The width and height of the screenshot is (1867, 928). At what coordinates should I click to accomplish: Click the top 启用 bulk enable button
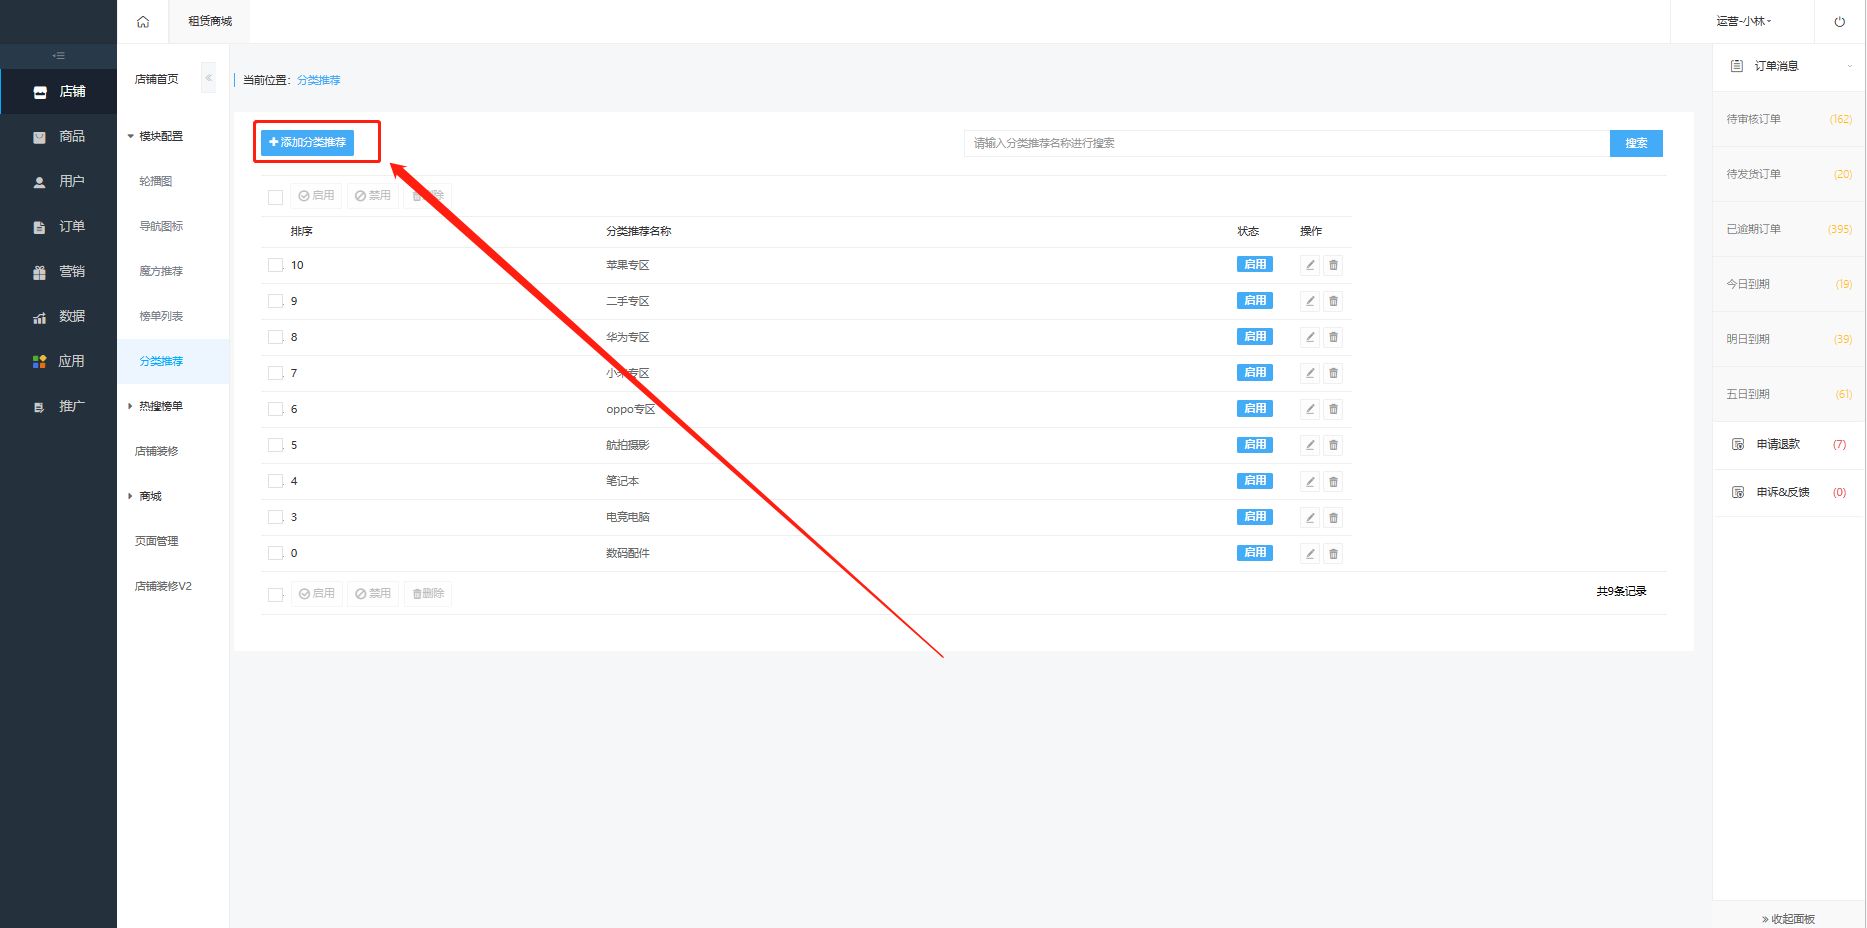point(316,196)
